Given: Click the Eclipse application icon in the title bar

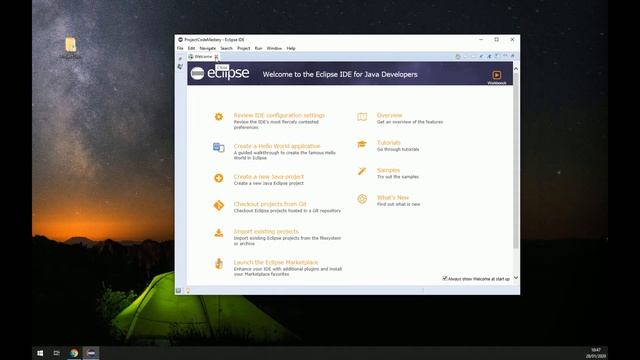Looking at the screenshot, I should (x=180, y=40).
